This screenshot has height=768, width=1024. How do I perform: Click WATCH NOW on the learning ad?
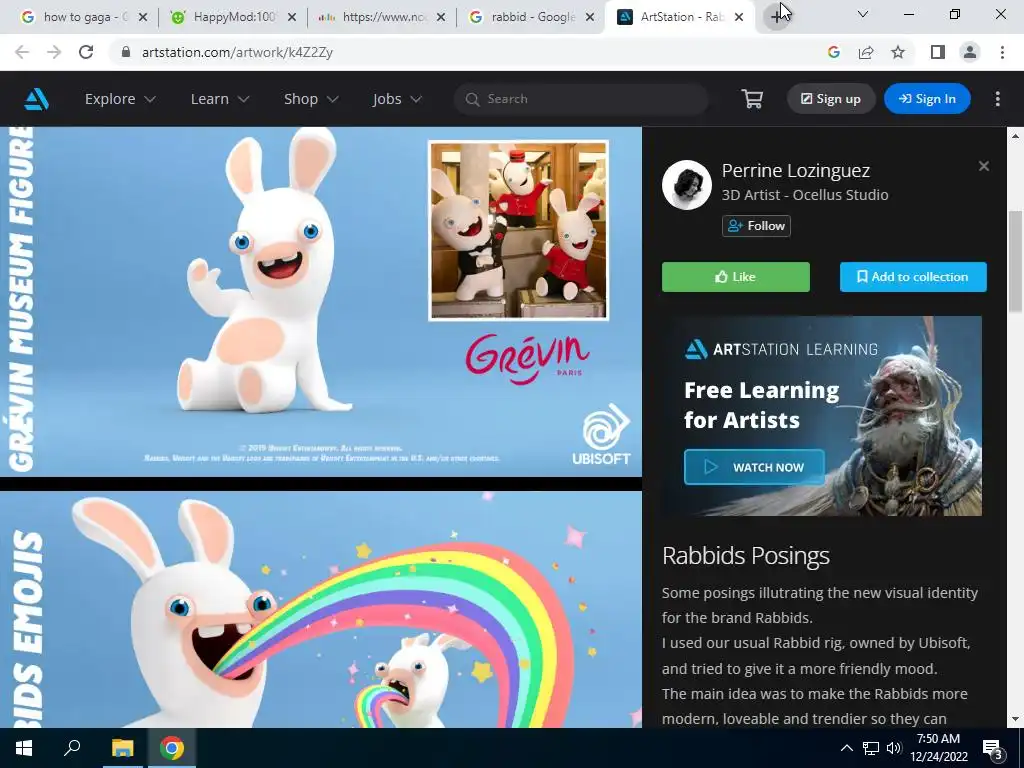tap(754, 467)
